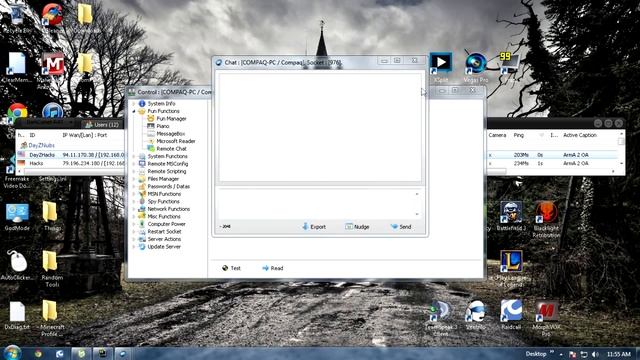Expand the MSN Functions tree node
640x360 pixels.
point(133,194)
